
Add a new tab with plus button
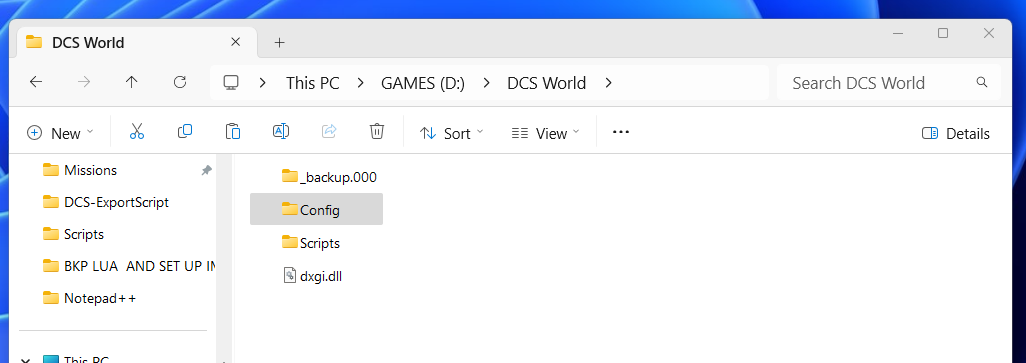pyautogui.click(x=279, y=43)
